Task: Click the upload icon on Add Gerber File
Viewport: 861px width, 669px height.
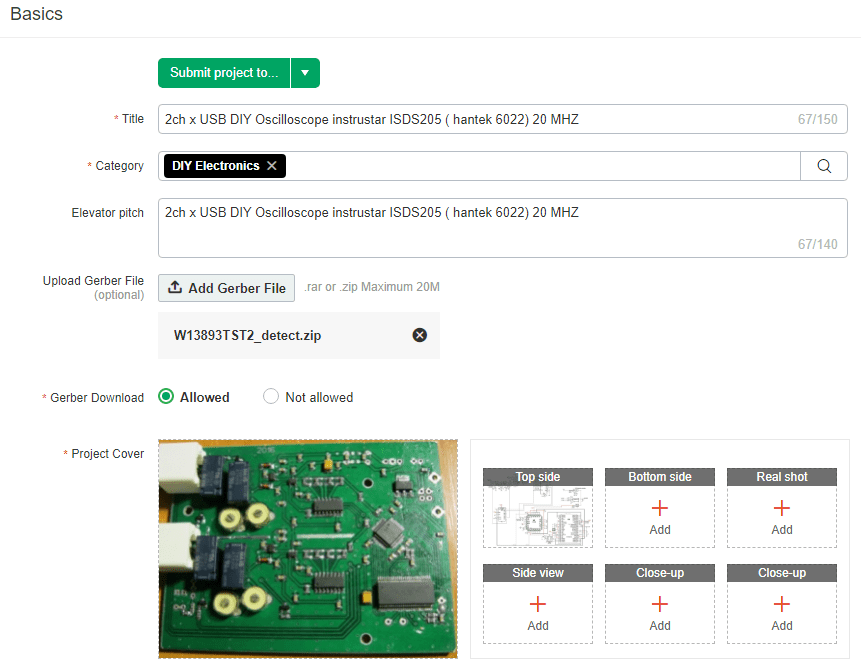Action: [x=177, y=288]
